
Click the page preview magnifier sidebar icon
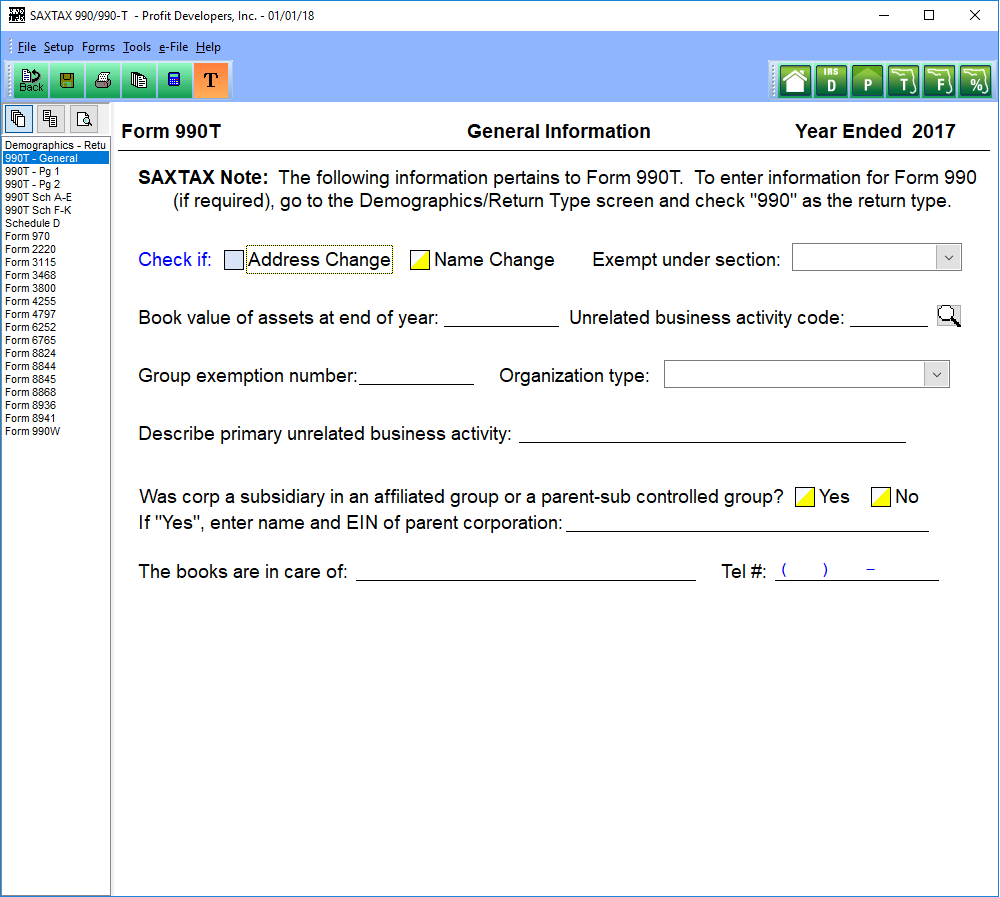(84, 119)
